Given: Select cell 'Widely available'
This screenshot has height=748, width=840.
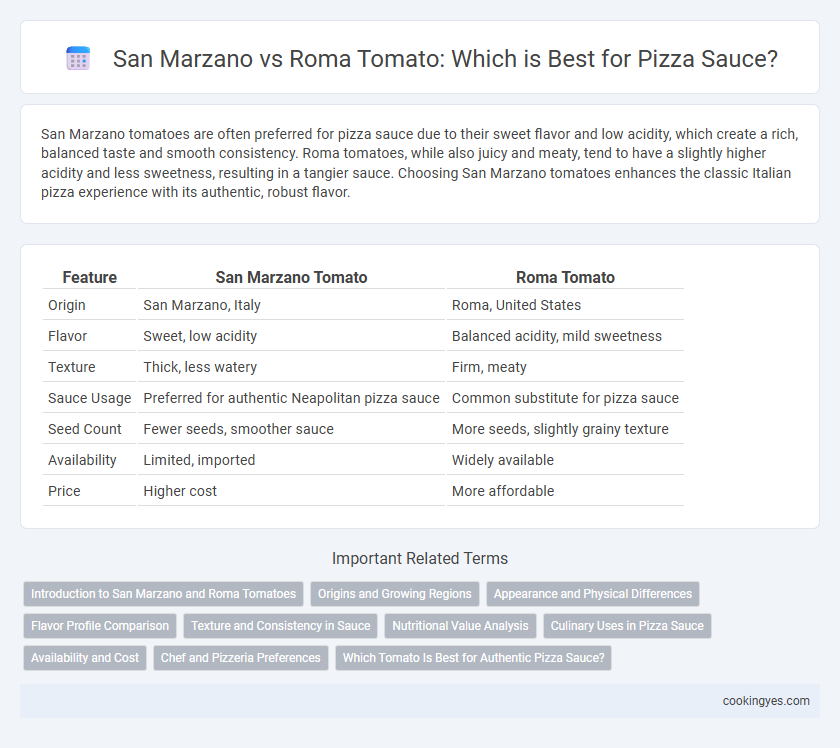Looking at the screenshot, I should 565,460.
